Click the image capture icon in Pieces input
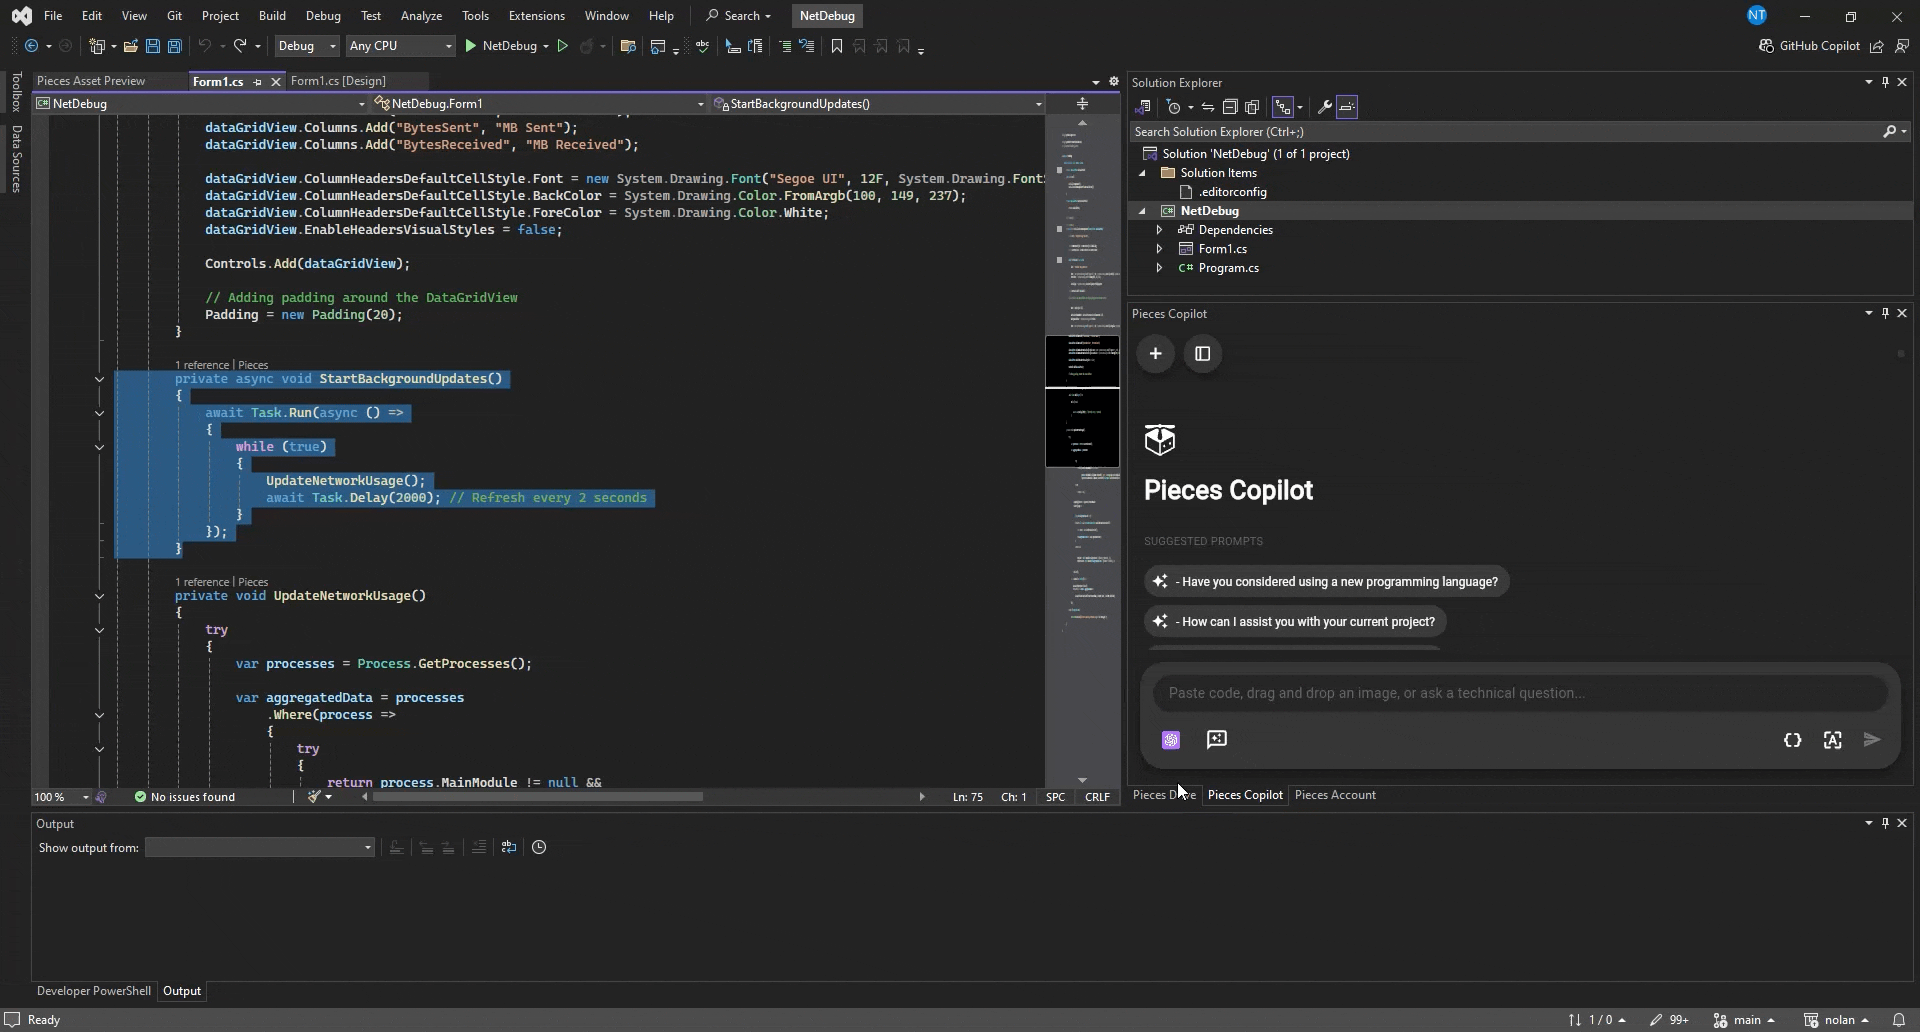 pos(1833,740)
